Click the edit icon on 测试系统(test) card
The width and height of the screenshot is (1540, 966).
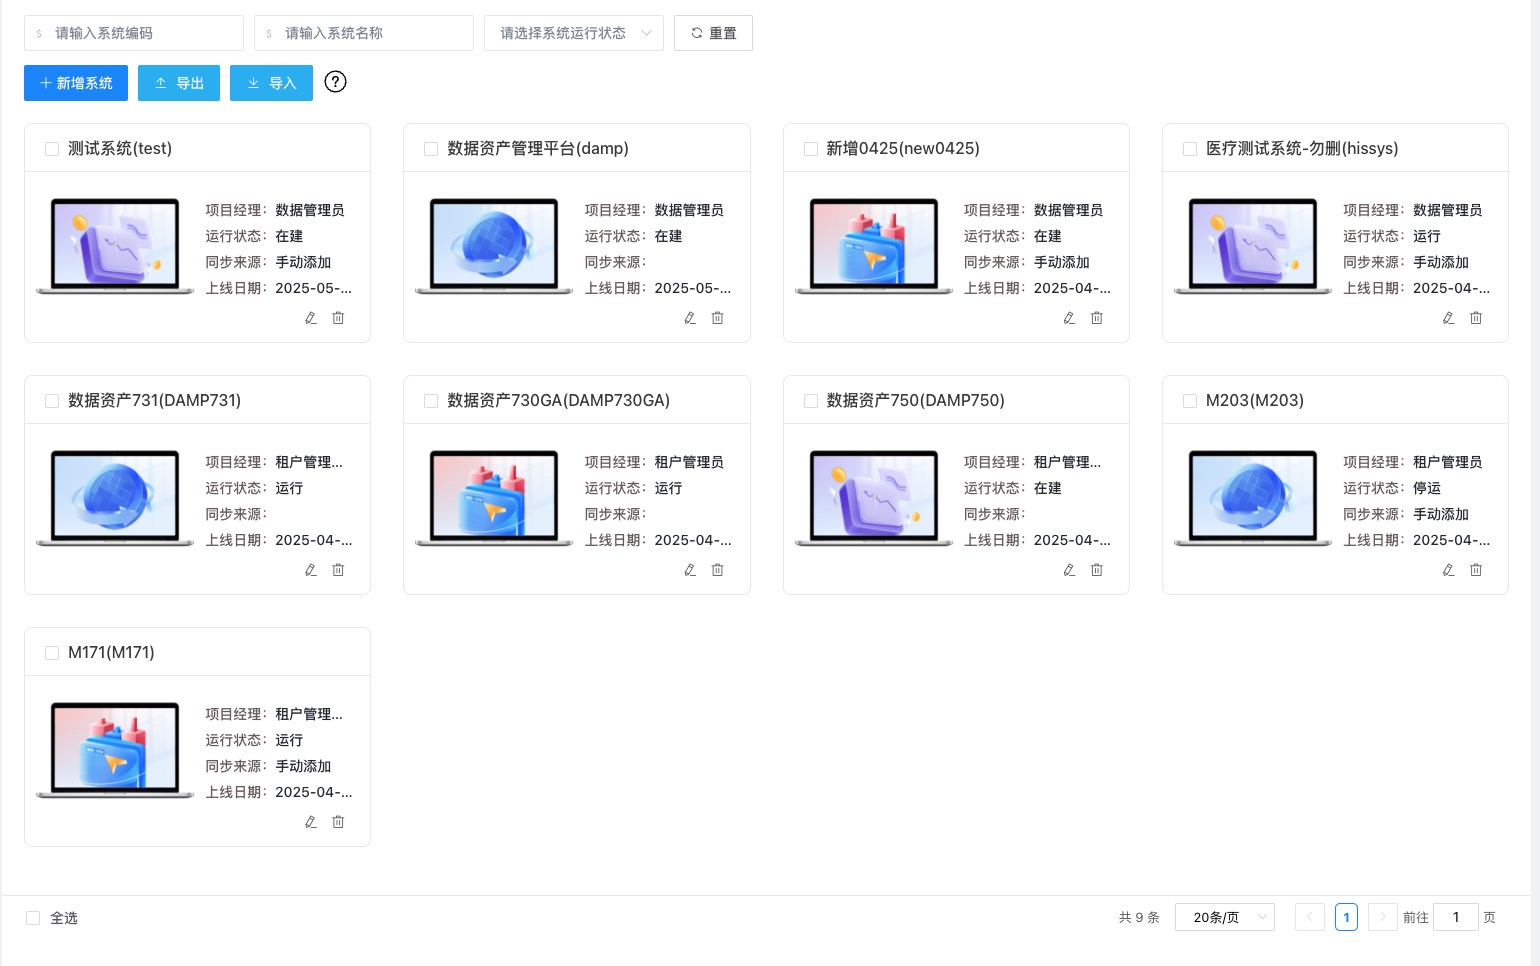(x=311, y=318)
